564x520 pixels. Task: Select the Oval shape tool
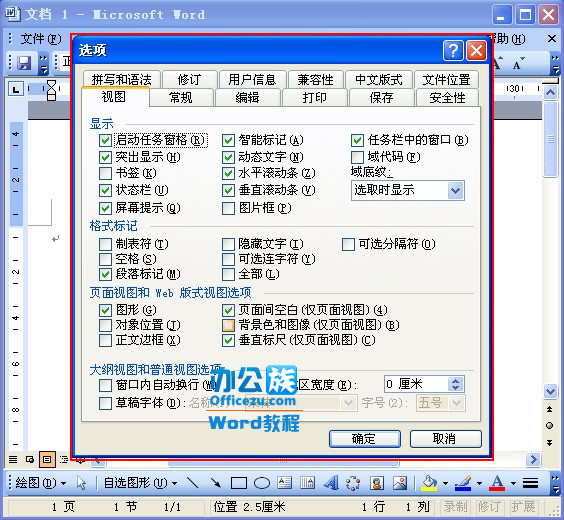(262, 483)
